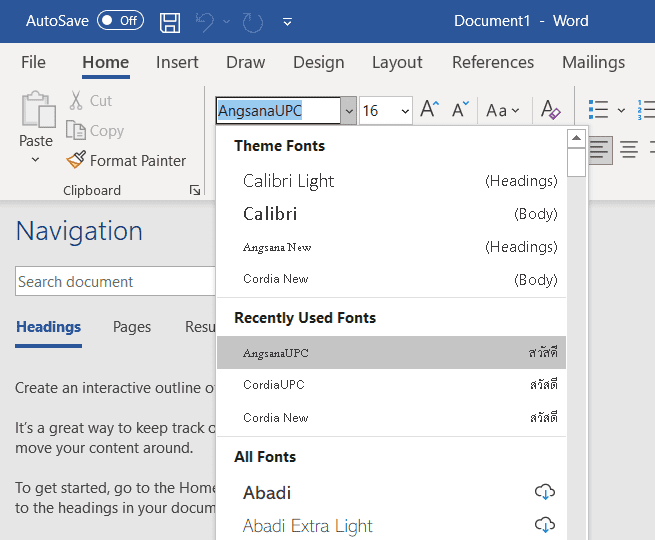The height and width of the screenshot is (540, 655).
Task: Select the Abadi Extra Light font
Action: 391,525
